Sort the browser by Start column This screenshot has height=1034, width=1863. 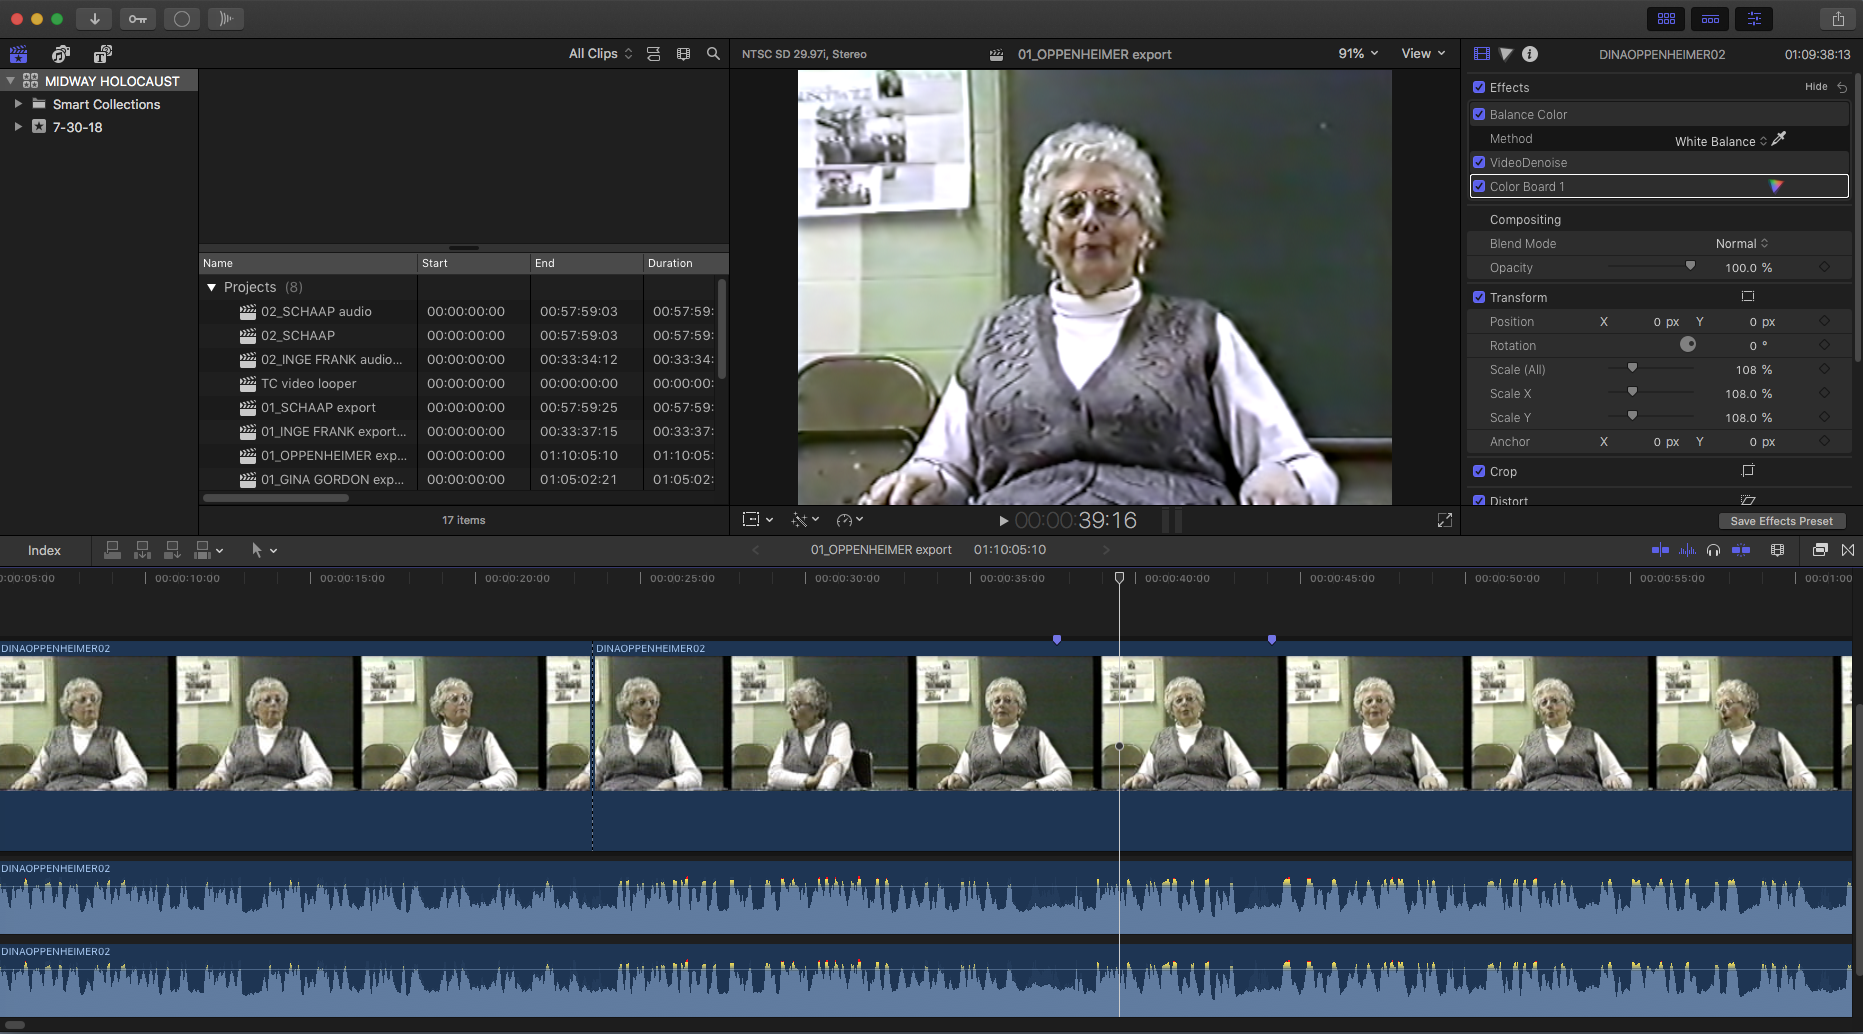[x=474, y=263]
